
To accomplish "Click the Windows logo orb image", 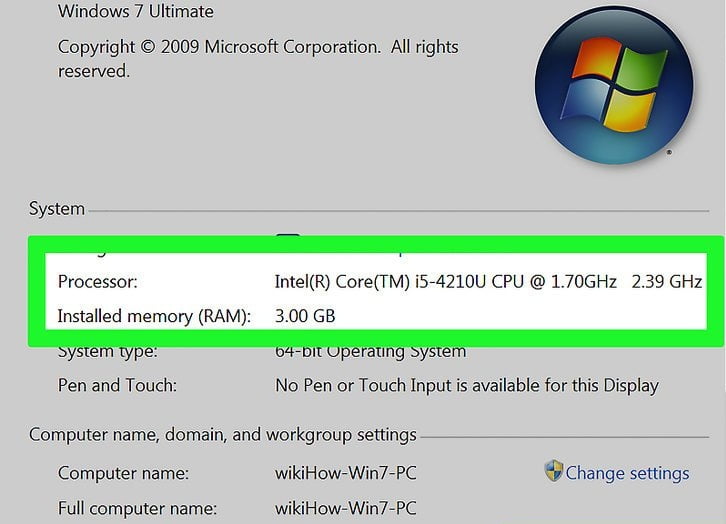I will click(x=614, y=86).
